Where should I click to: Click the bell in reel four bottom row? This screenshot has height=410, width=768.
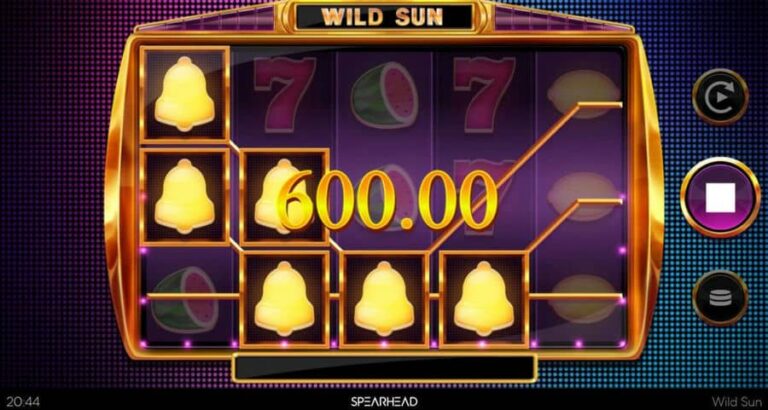484,299
